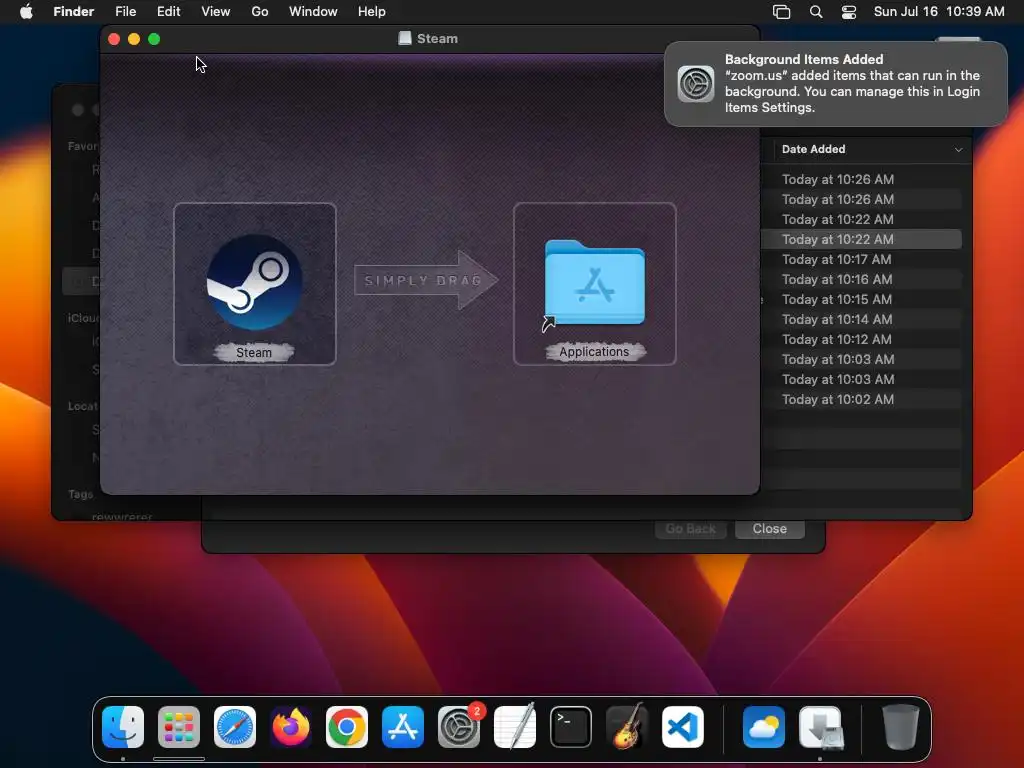The height and width of the screenshot is (768, 1024).
Task: Click the Go Back button
Action: [690, 529]
